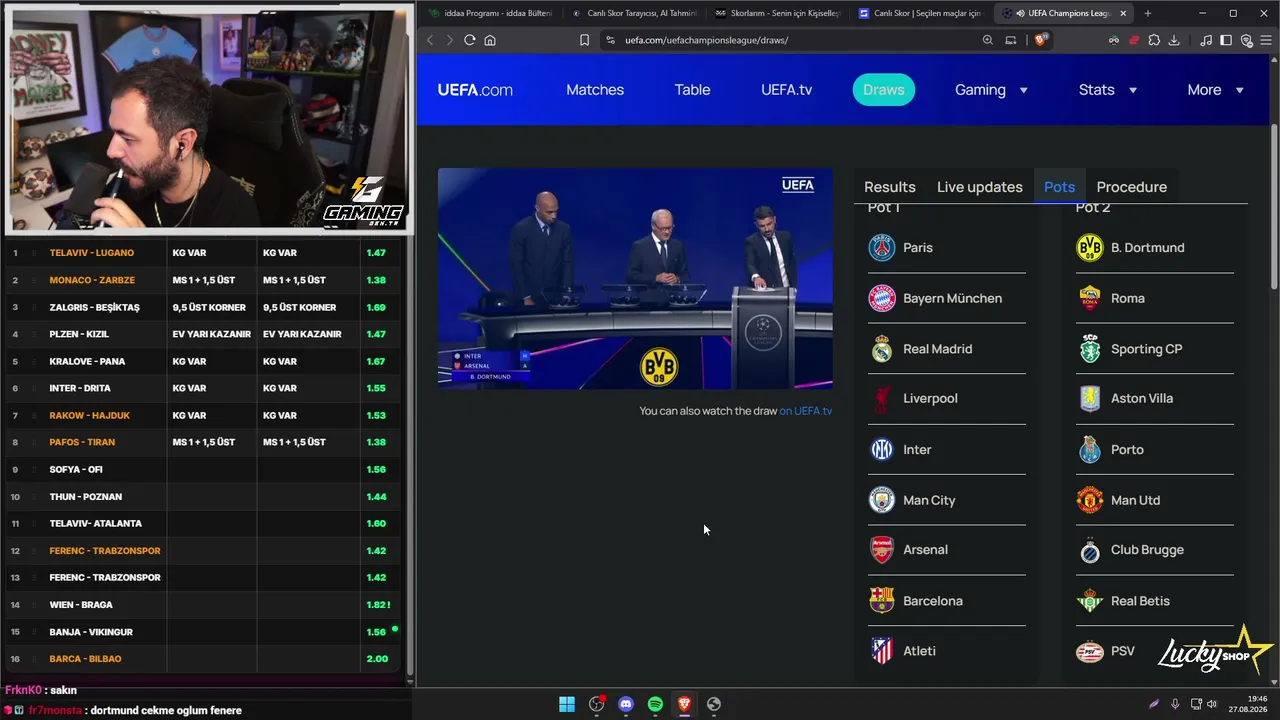Toggle the browser sidebar panel icon

click(x=1226, y=40)
